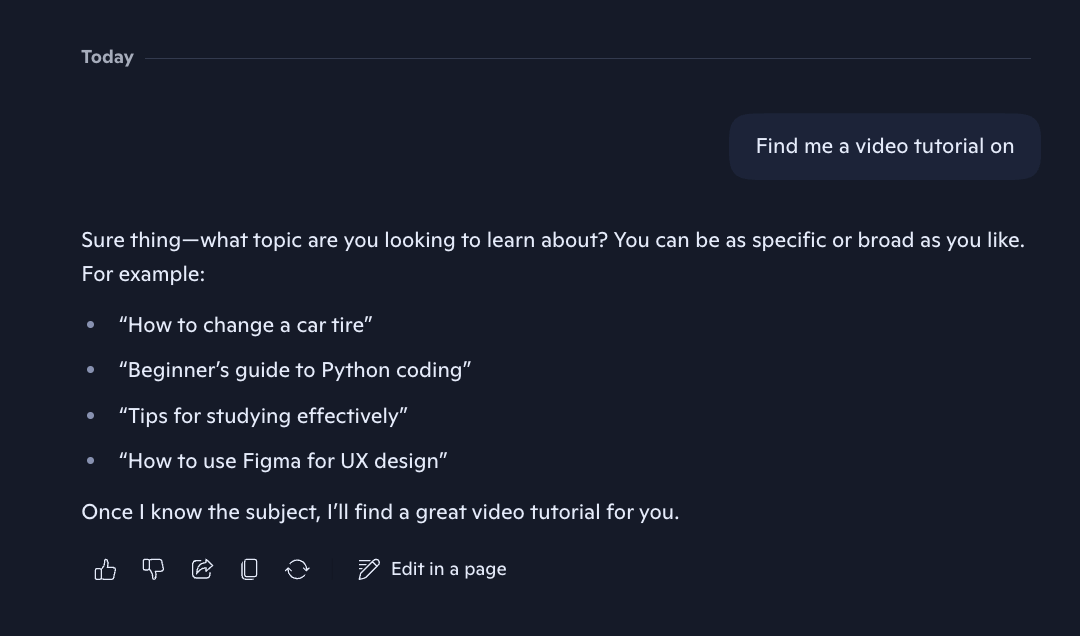Viewport: 1080px width, 636px height.
Task: Click the thumbs down dislike icon
Action: click(153, 569)
